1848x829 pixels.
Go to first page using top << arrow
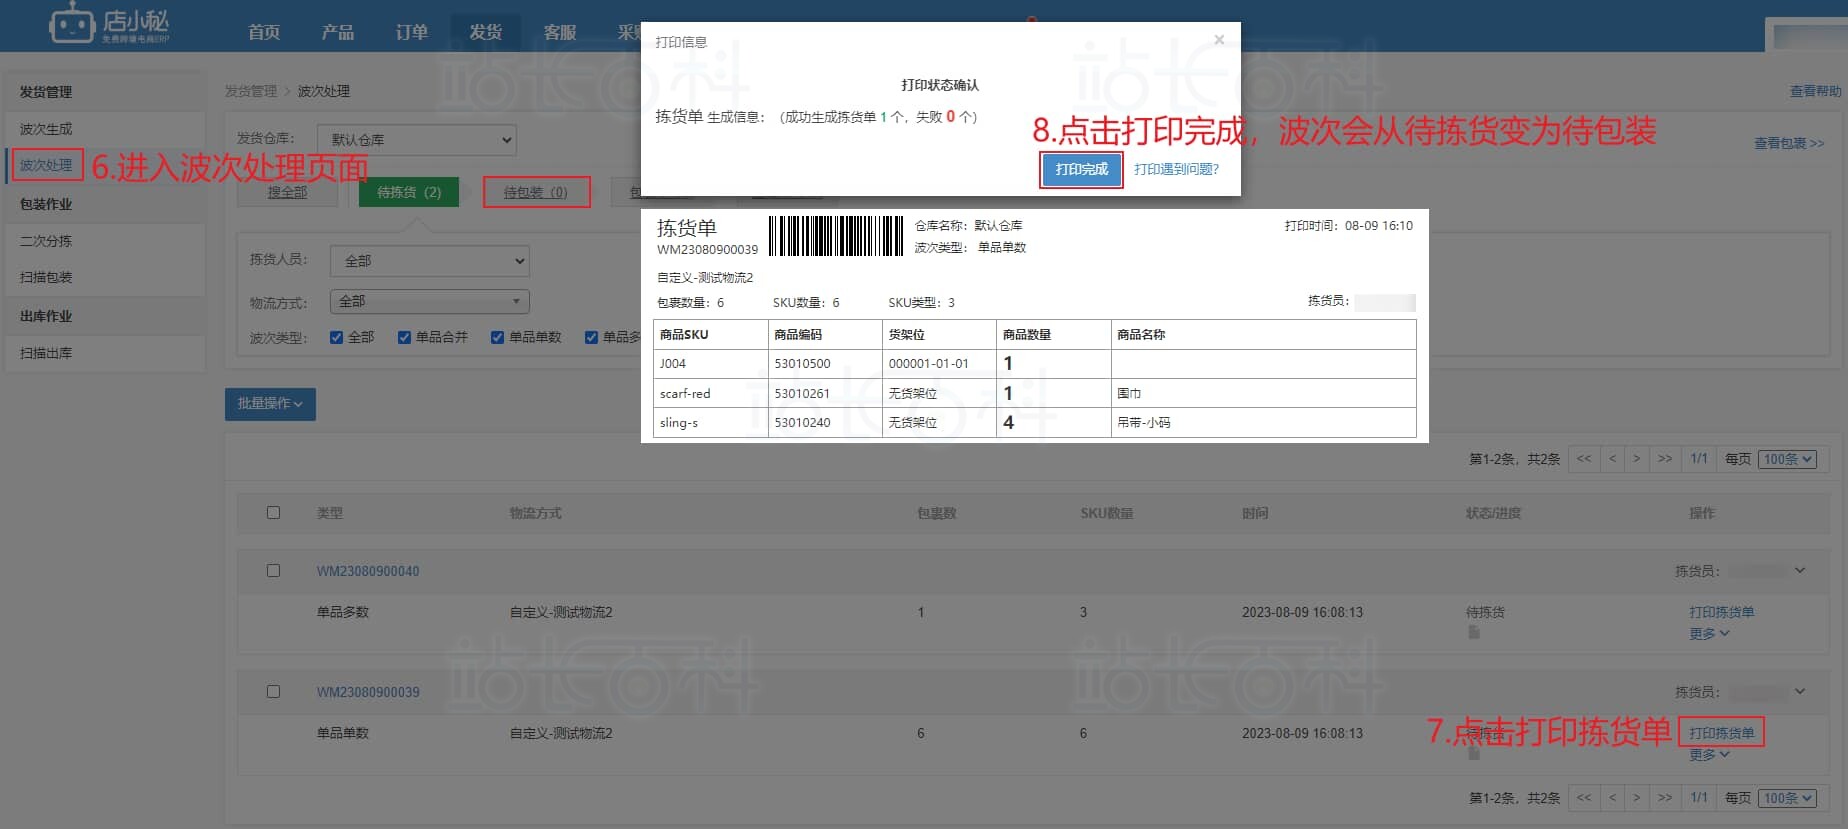coord(1584,459)
